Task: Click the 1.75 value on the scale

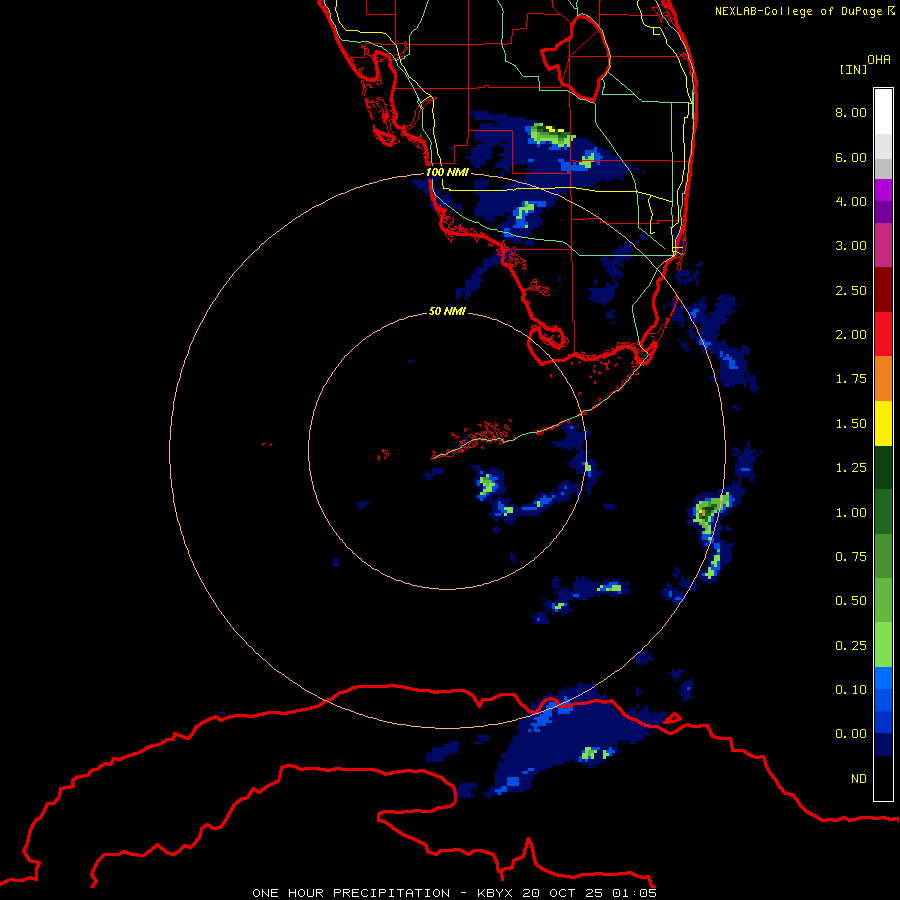Action: (x=851, y=379)
